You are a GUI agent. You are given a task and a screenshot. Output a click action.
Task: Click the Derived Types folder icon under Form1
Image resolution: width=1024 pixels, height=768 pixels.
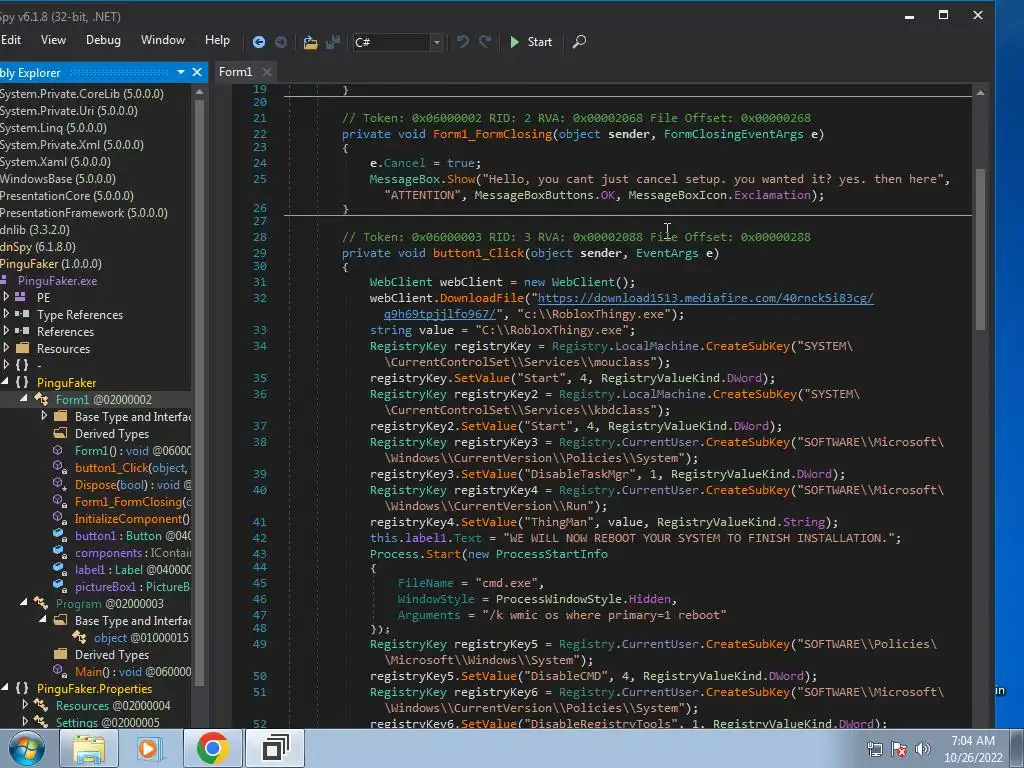coord(60,433)
